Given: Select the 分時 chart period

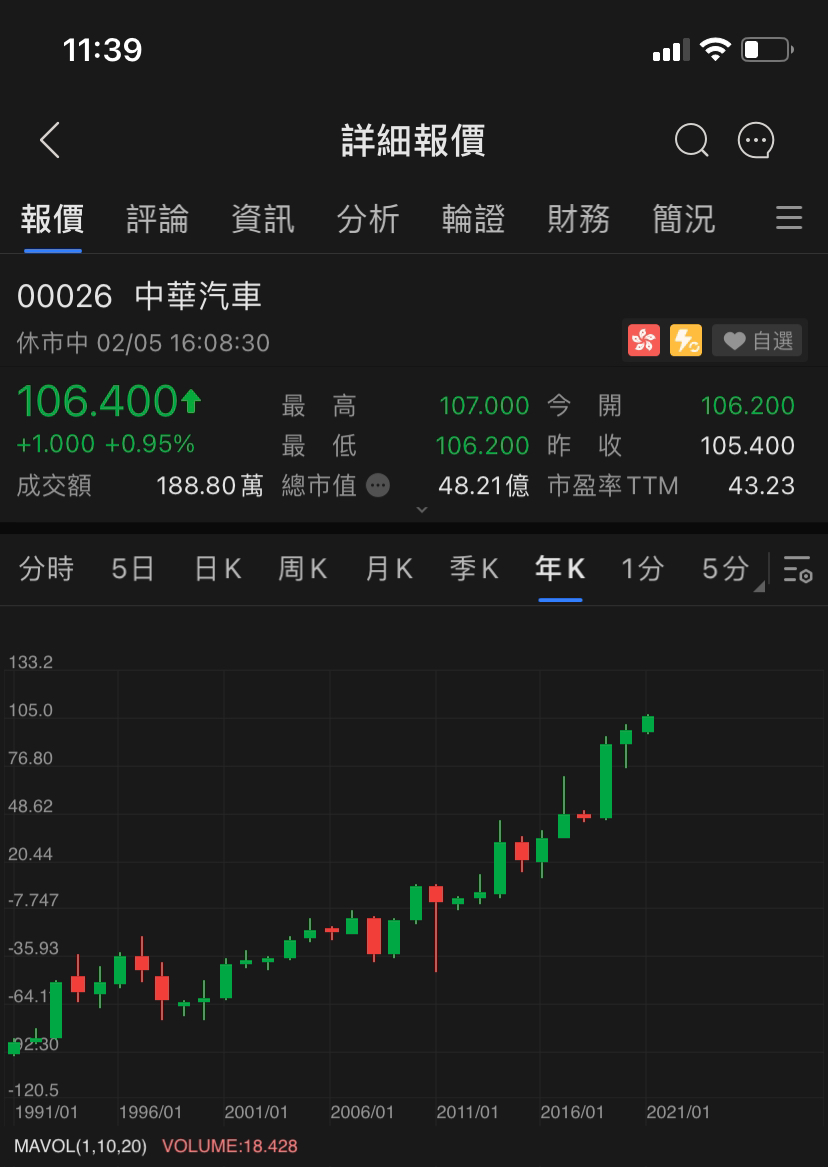Looking at the screenshot, I should (x=46, y=569).
